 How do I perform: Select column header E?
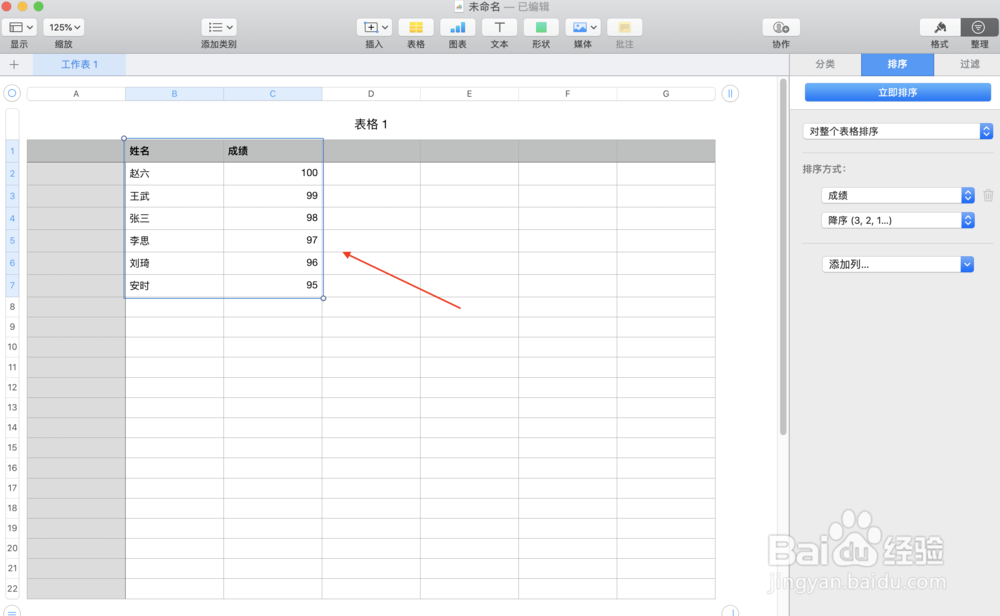tap(469, 94)
